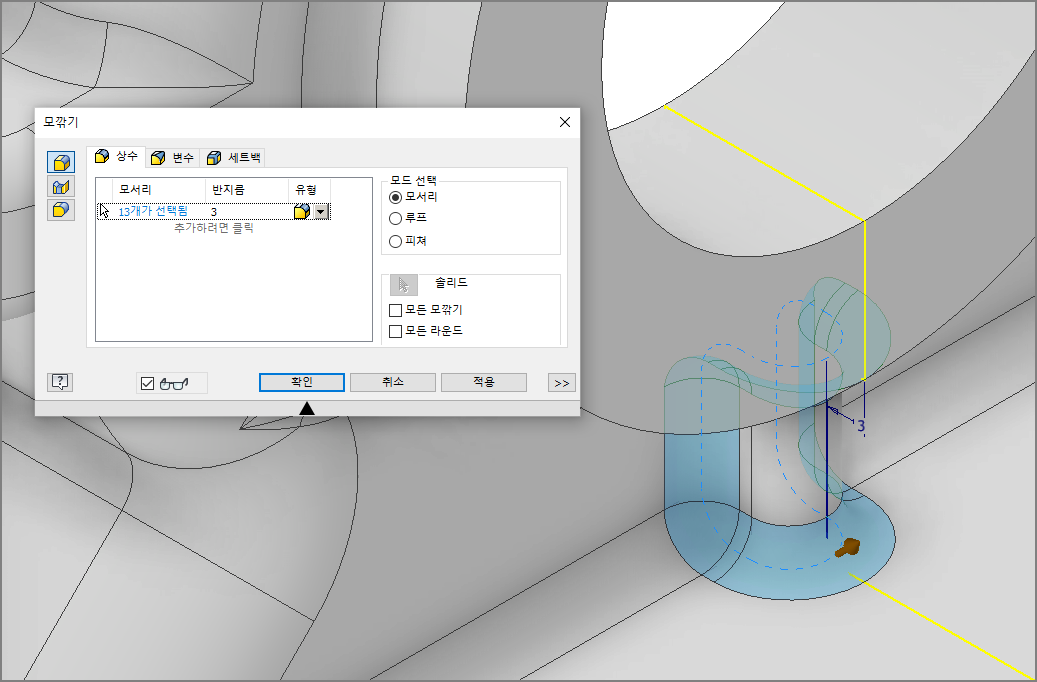
Task: Close the 모깎기 dialog
Action: click(565, 122)
